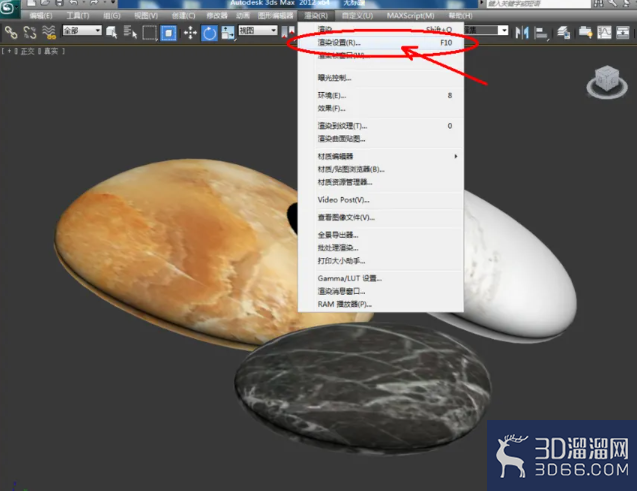
Task: Click the New Scene quick access icon
Action: pos(32,3)
